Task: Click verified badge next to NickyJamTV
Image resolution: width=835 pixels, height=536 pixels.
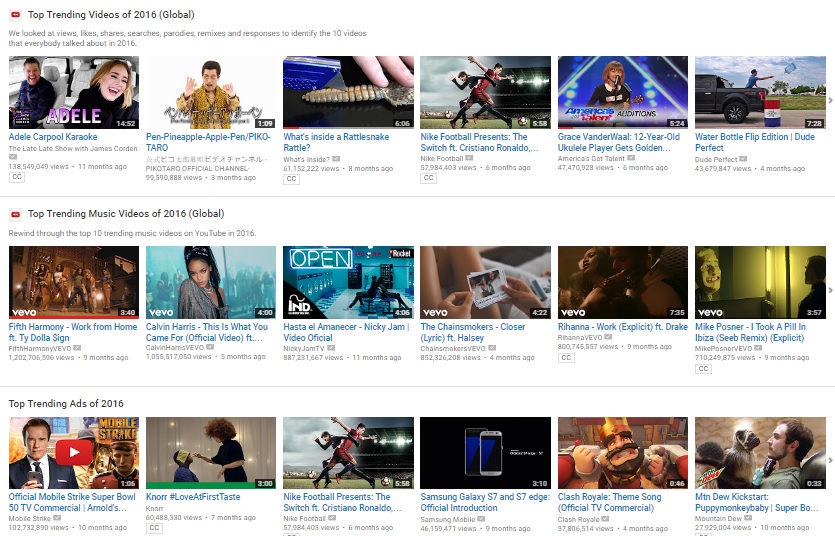Action: (x=331, y=348)
